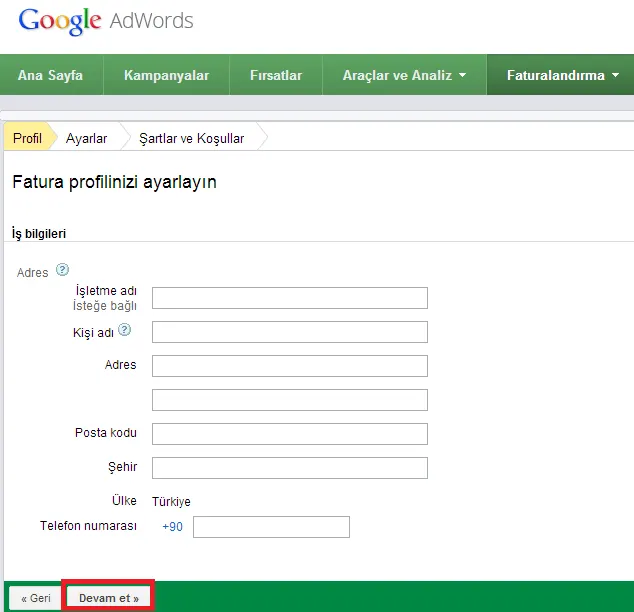Viewport: 634px width, 612px height.
Task: Expand the Faturalandırma dropdown arrow
Action: [615, 75]
